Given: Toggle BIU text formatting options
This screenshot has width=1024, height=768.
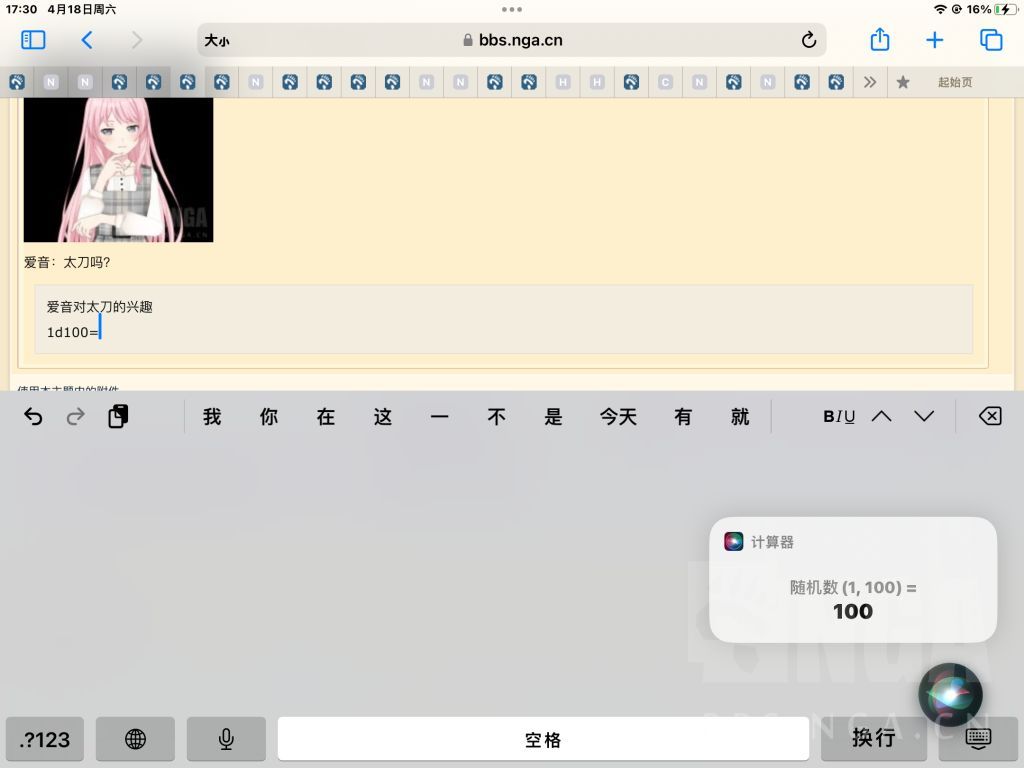Looking at the screenshot, I should [x=839, y=417].
